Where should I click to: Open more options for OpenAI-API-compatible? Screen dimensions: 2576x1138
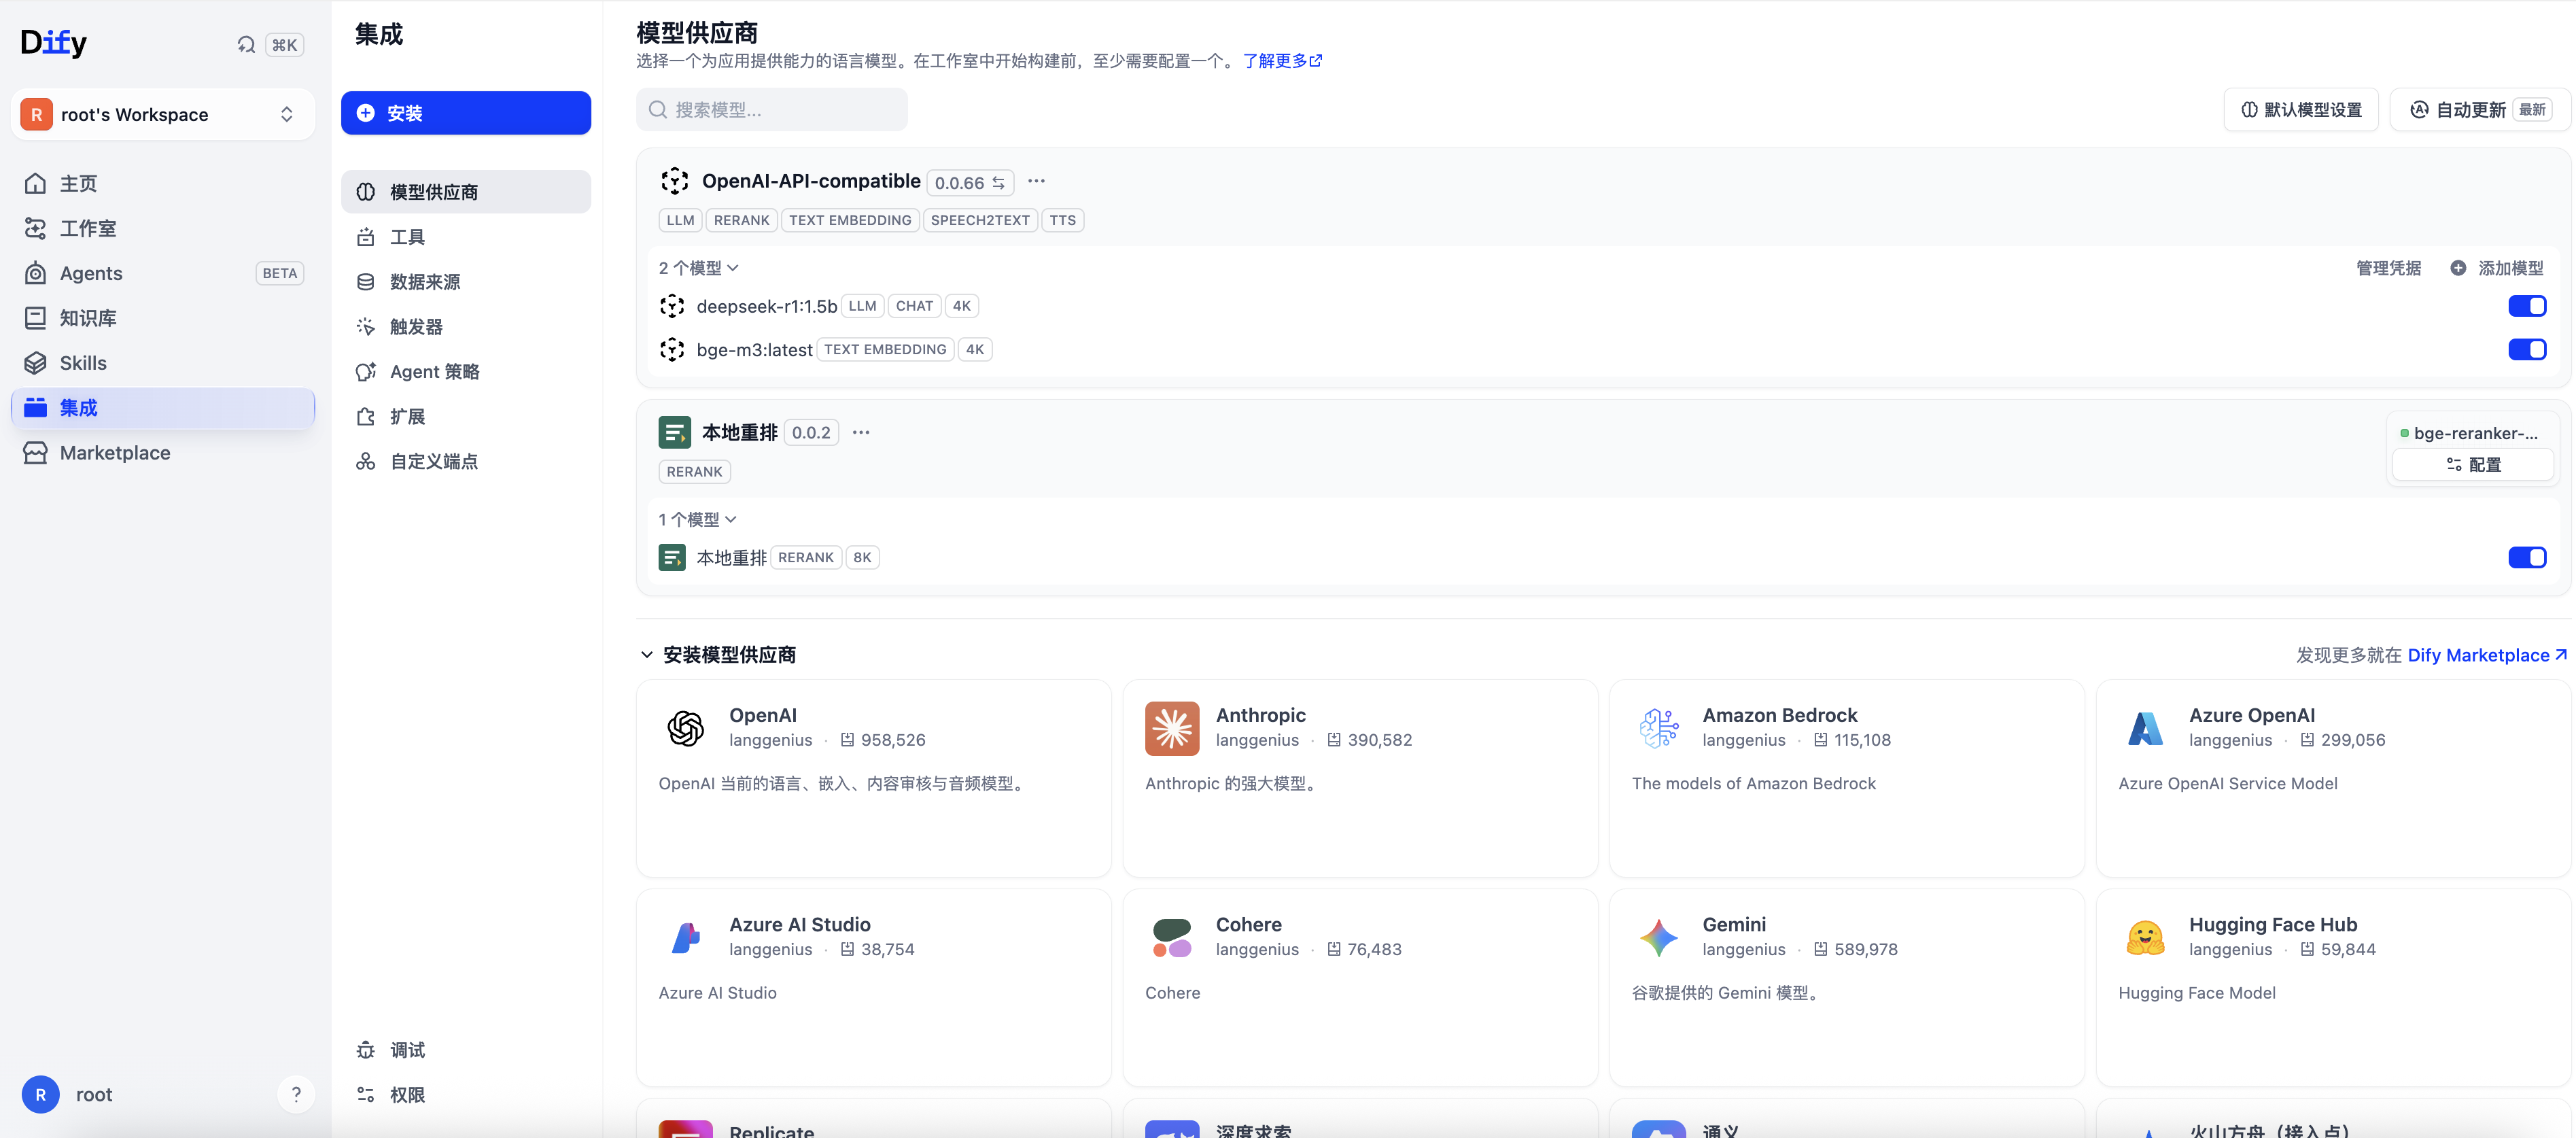pyautogui.click(x=1036, y=181)
